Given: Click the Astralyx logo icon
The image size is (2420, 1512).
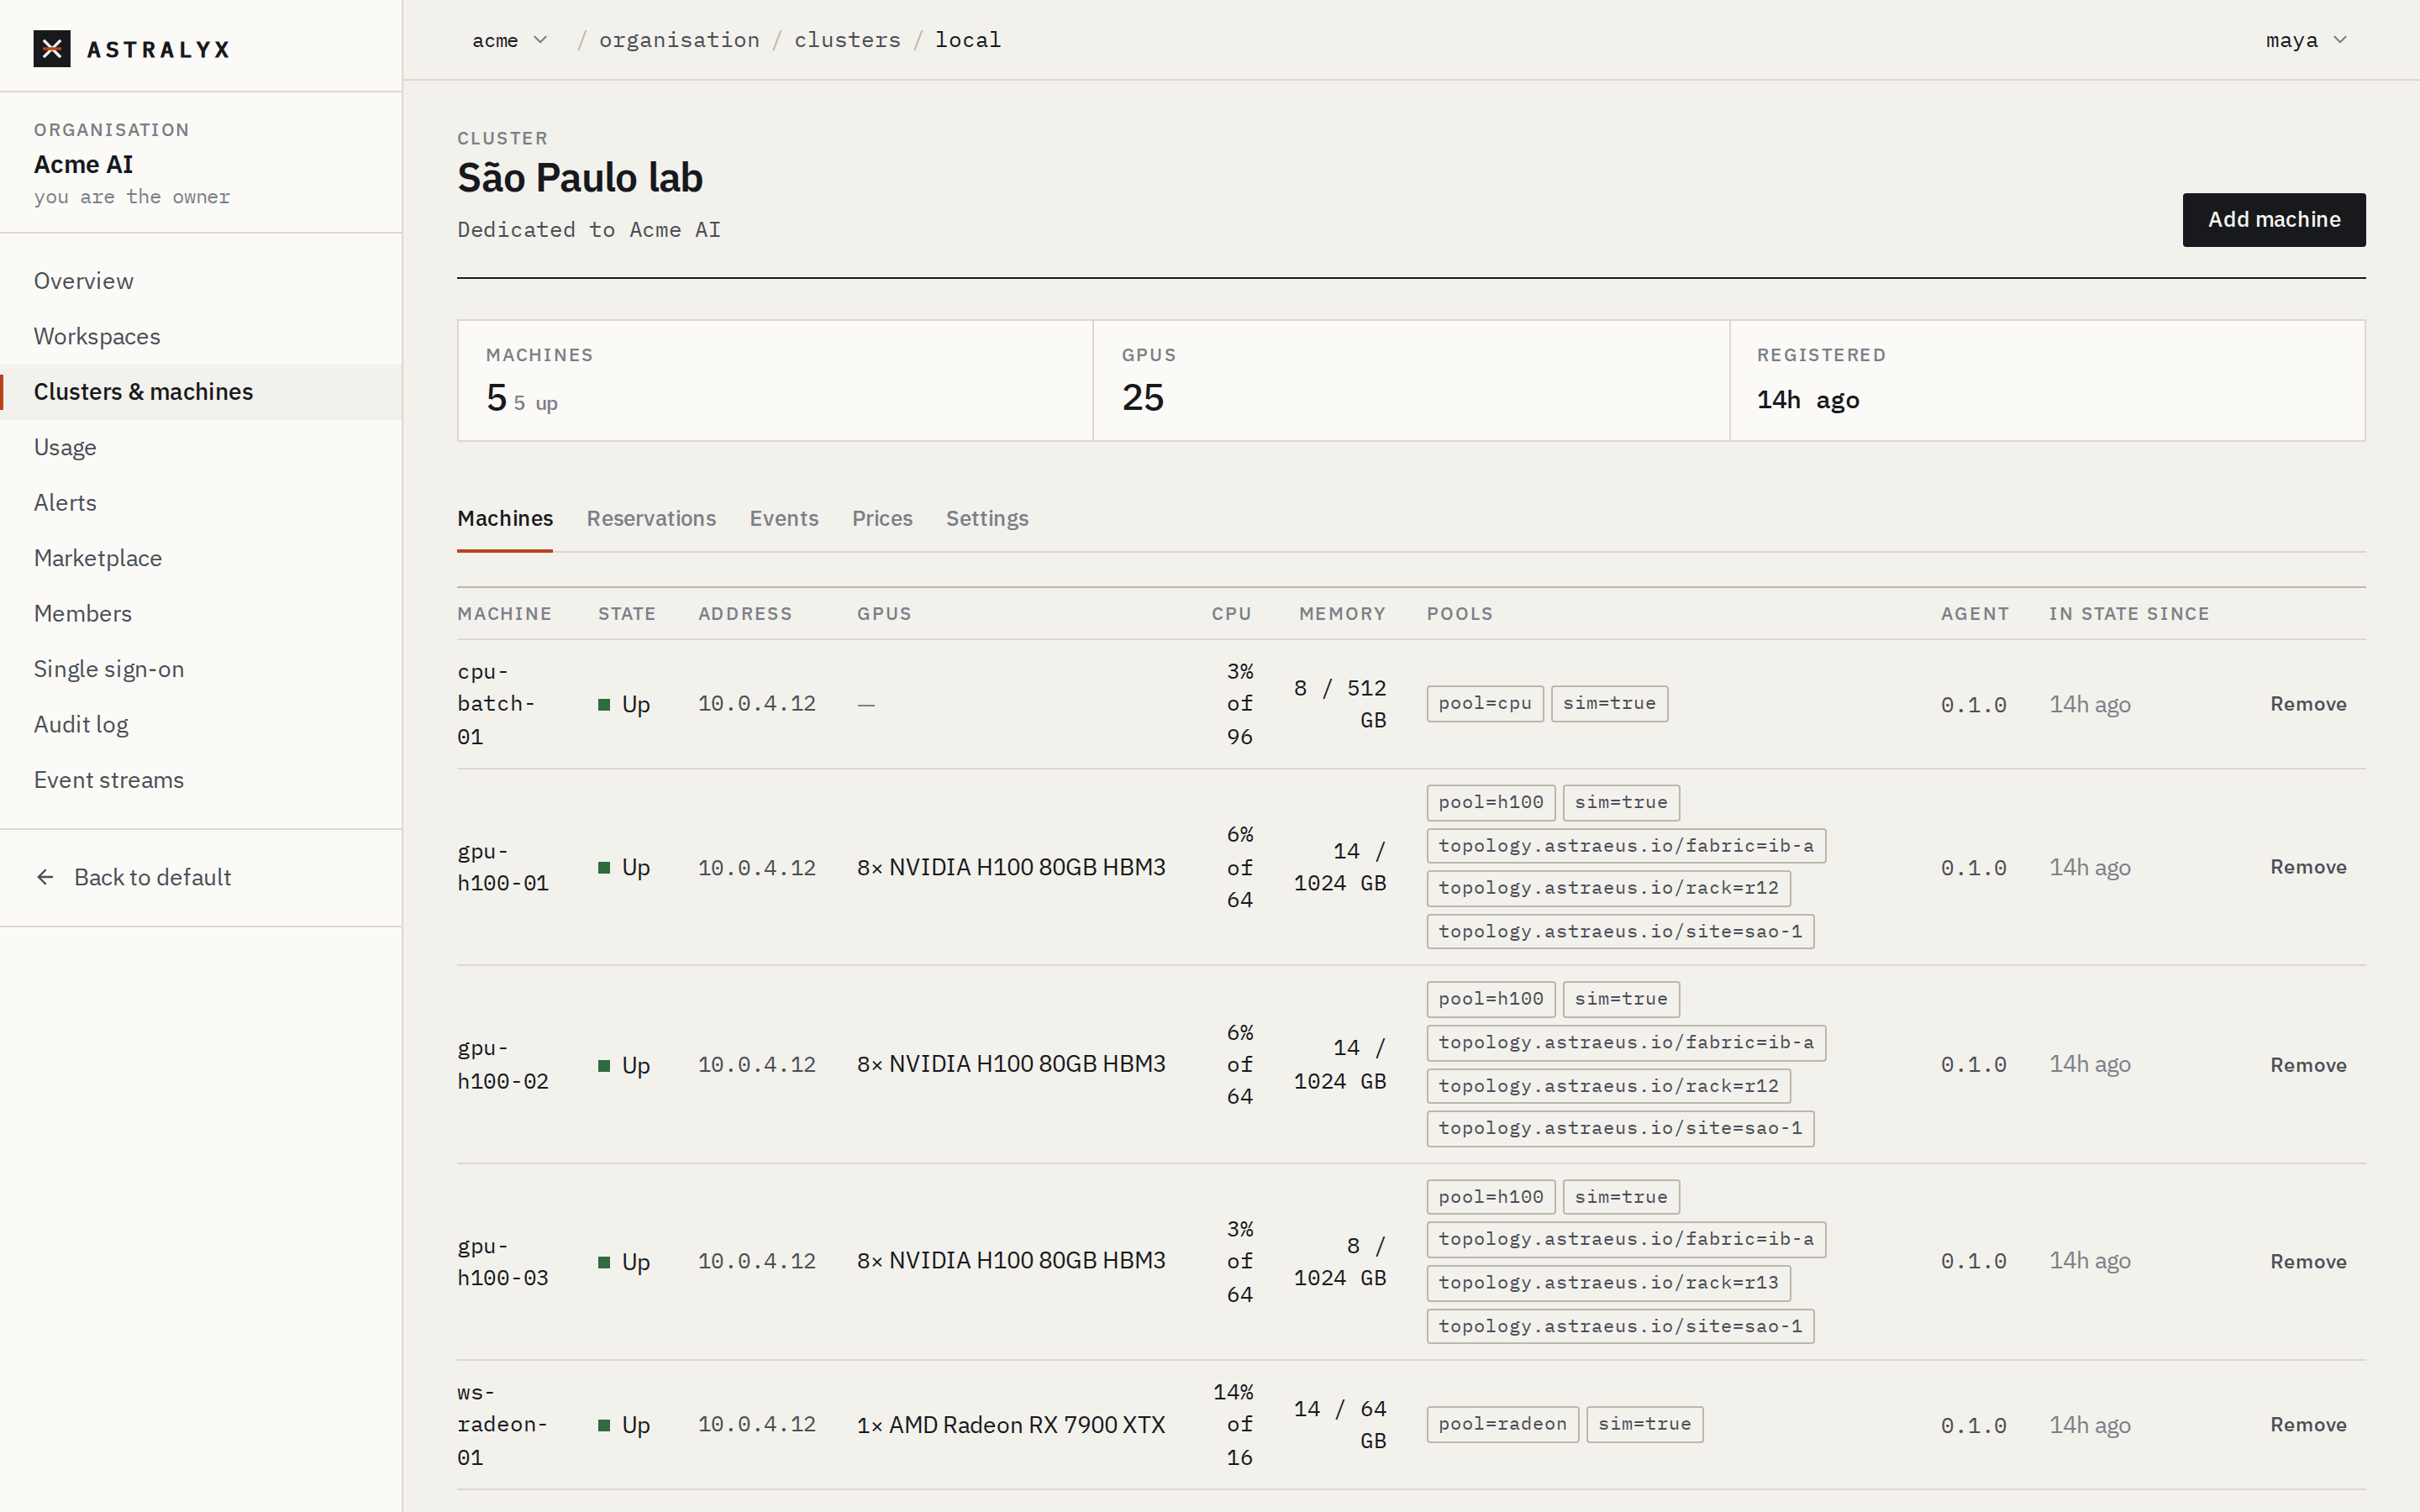Looking at the screenshot, I should (52, 48).
